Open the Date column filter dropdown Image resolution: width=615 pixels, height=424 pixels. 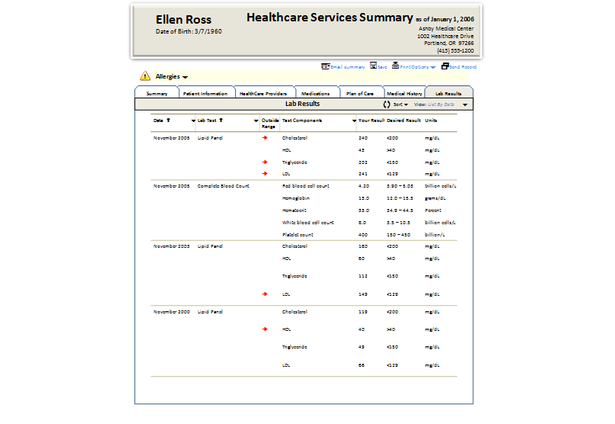[x=193, y=120]
